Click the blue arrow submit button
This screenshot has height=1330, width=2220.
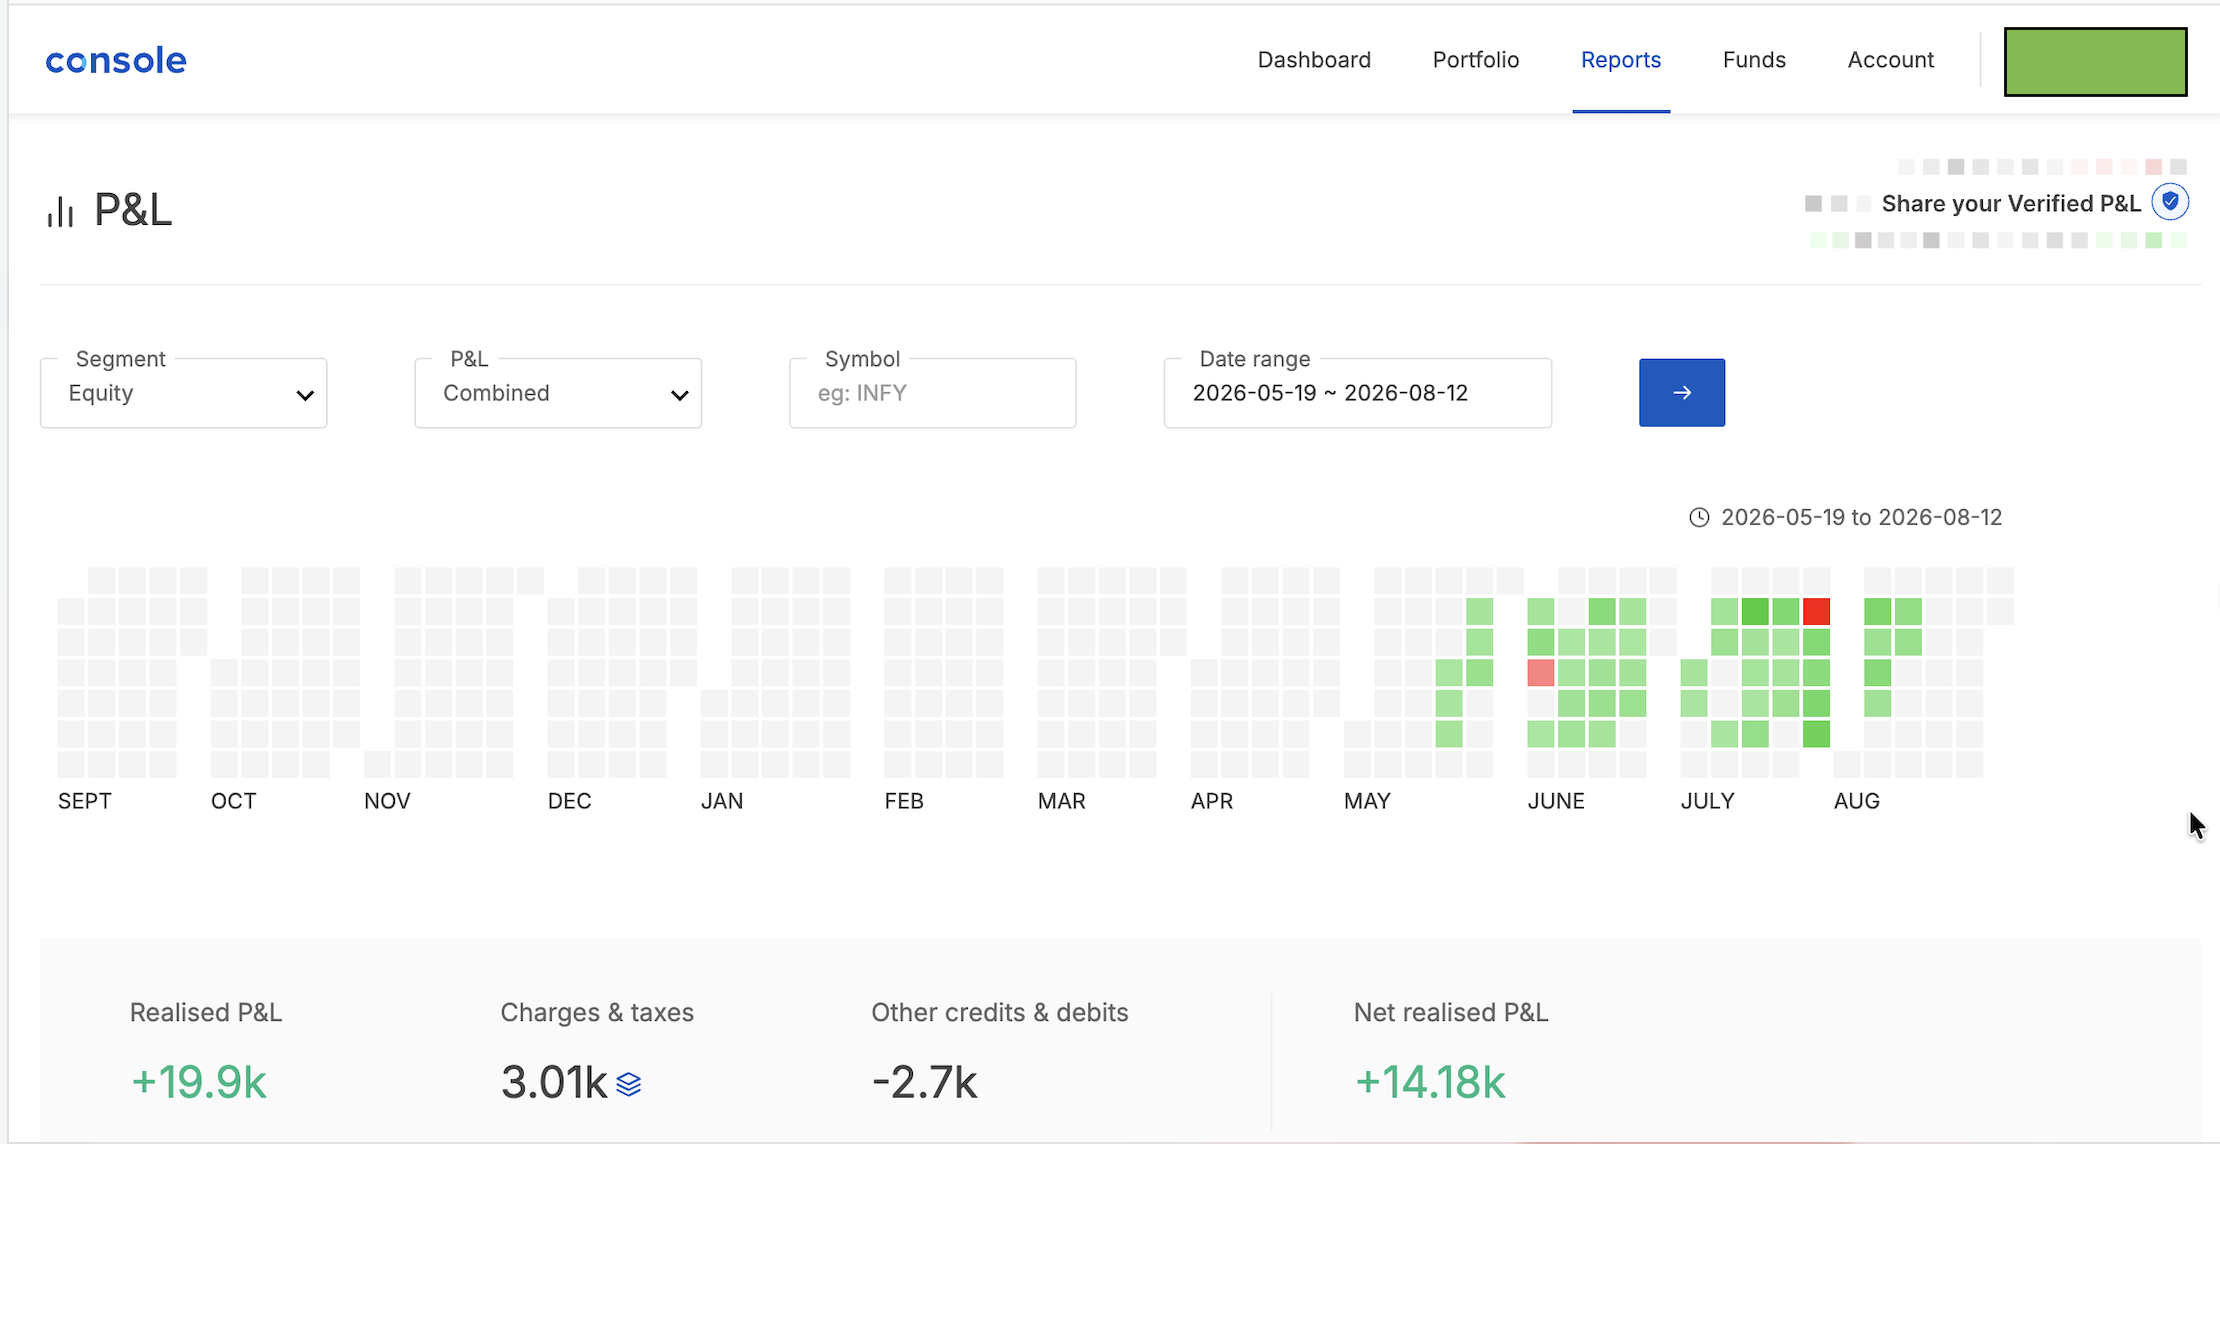[x=1682, y=392]
